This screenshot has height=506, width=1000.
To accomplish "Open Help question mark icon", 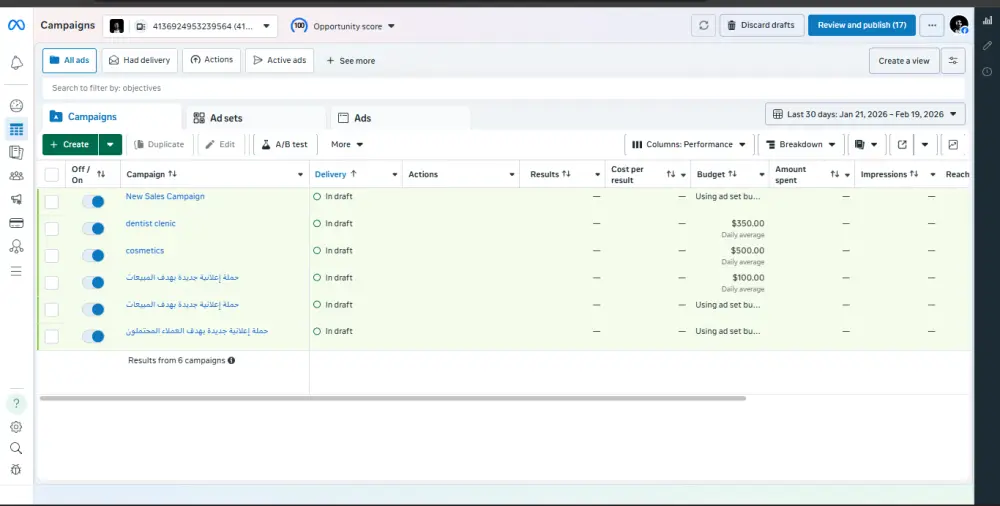I will (17, 403).
